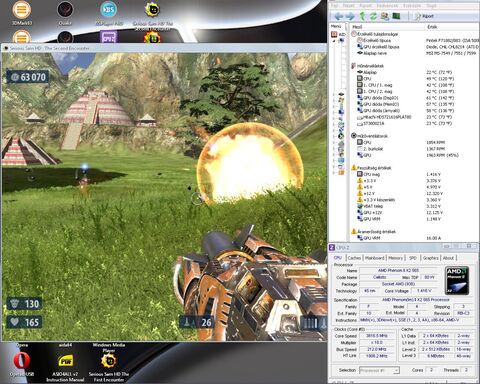Viewport: 480px width, 384px height.
Task: Click the Core Speed value in CPU-Z
Action: pyautogui.click(x=377, y=336)
